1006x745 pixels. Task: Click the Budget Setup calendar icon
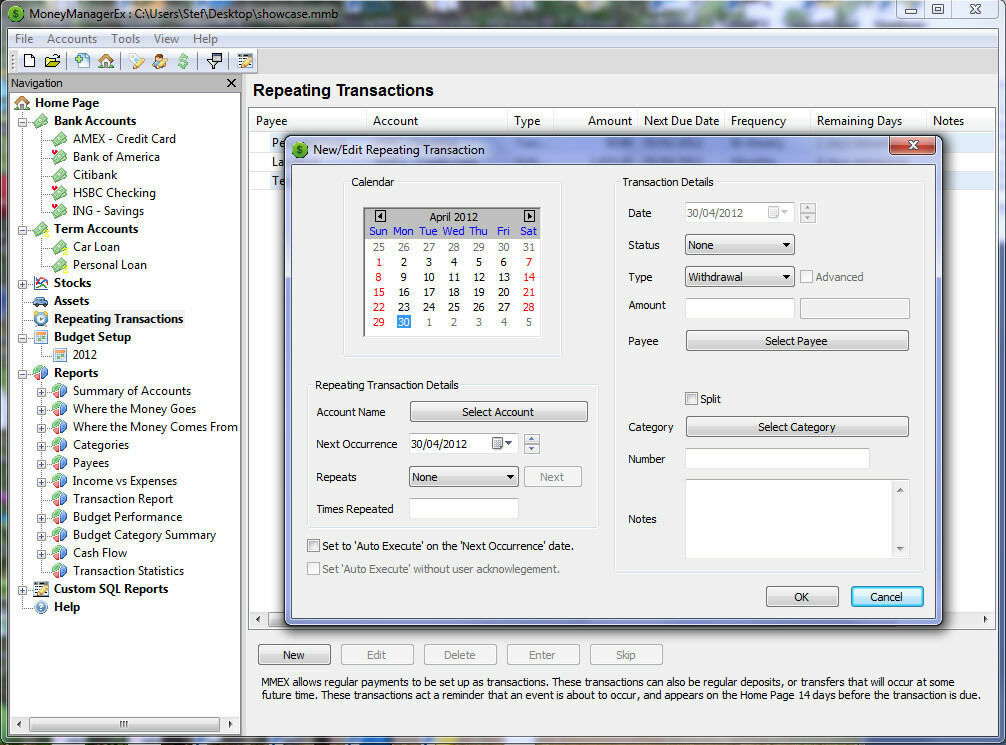pyautogui.click(x=41, y=337)
